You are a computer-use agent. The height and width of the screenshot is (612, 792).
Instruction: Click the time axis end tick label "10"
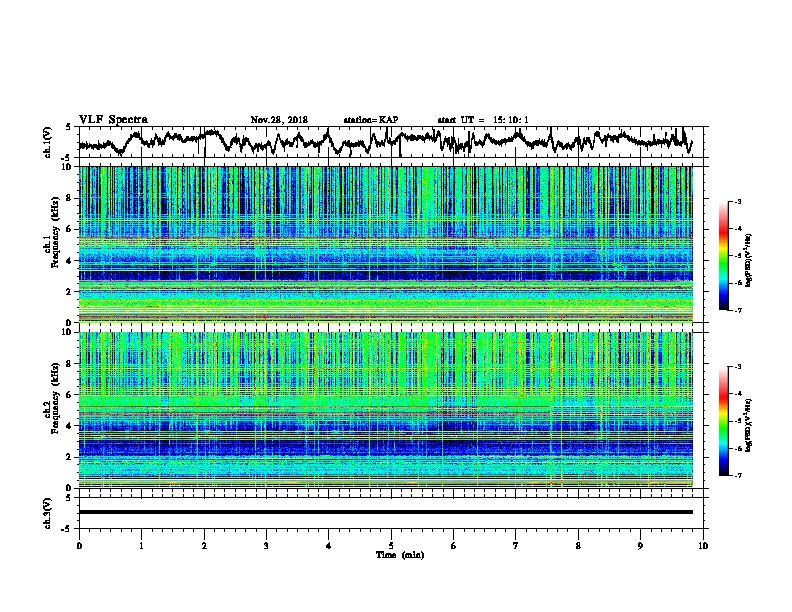(x=703, y=546)
